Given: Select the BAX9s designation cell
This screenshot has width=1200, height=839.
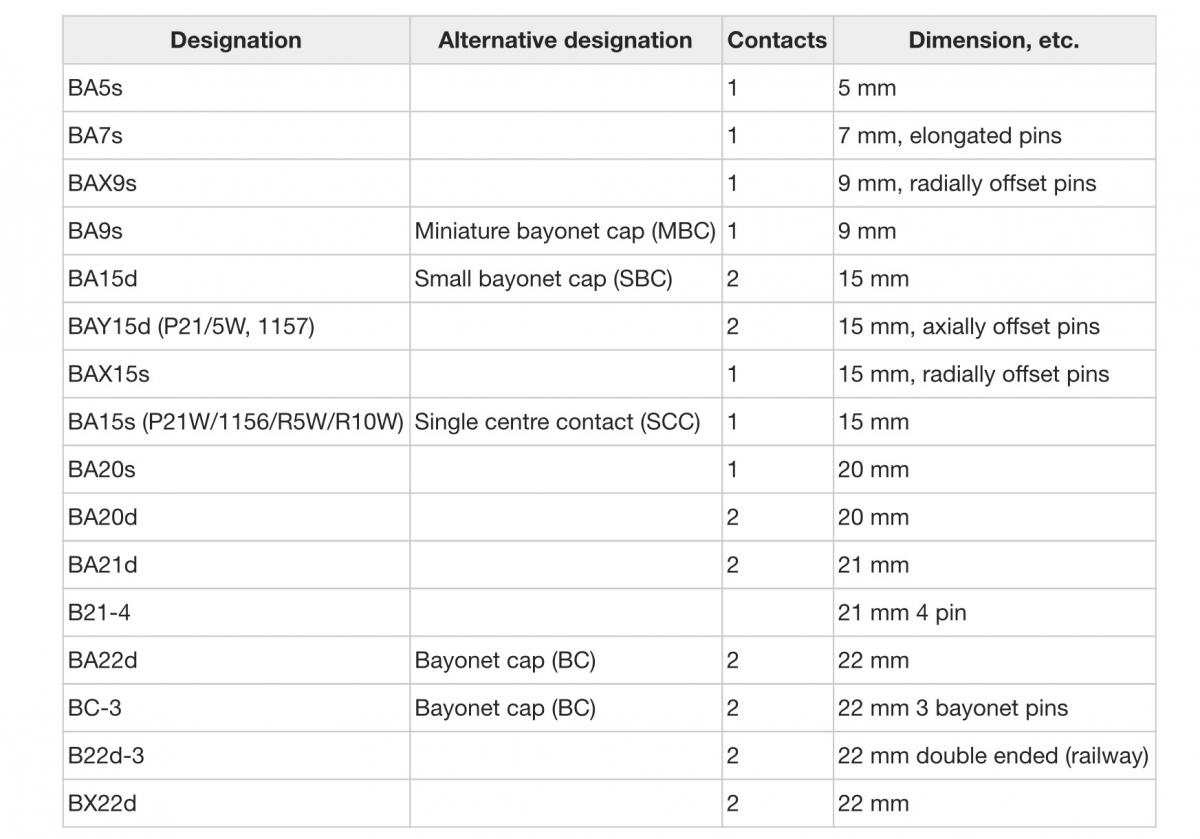Looking at the screenshot, I should (236, 183).
